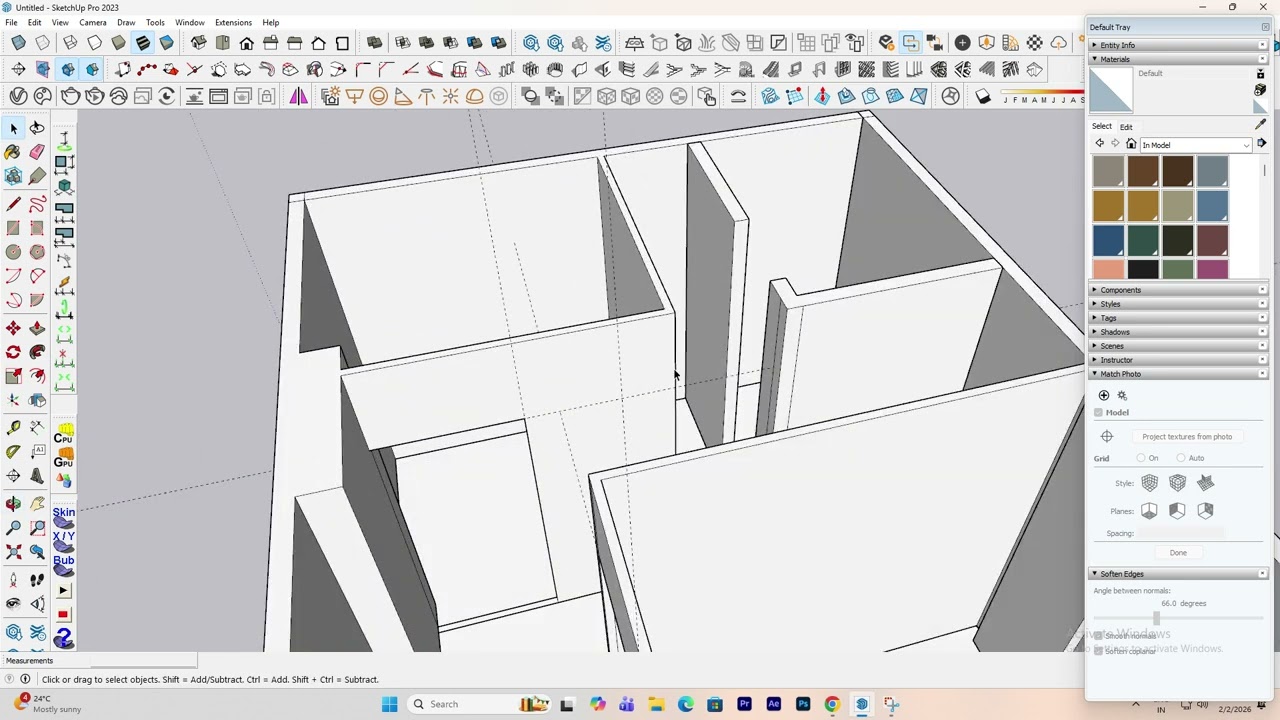The height and width of the screenshot is (720, 1280).
Task: Activate the Walk footprints tool
Action: (x=37, y=580)
